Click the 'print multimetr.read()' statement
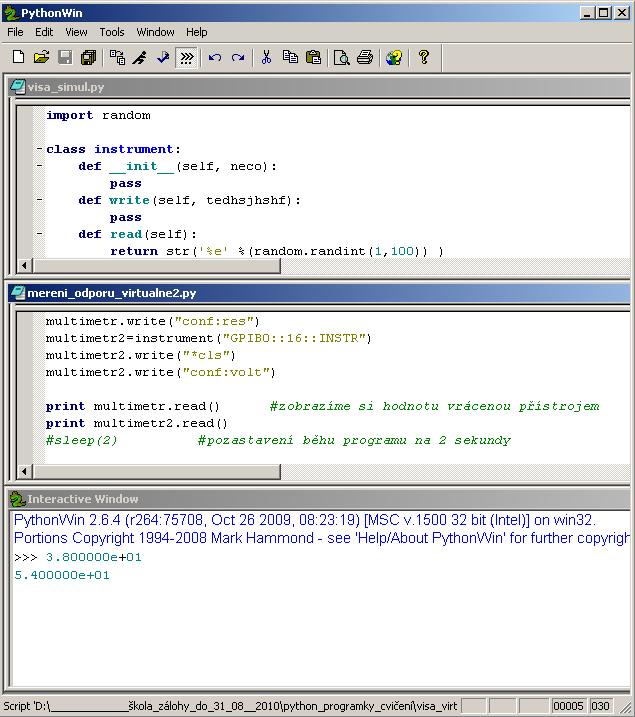This screenshot has width=635, height=717. coord(133,406)
